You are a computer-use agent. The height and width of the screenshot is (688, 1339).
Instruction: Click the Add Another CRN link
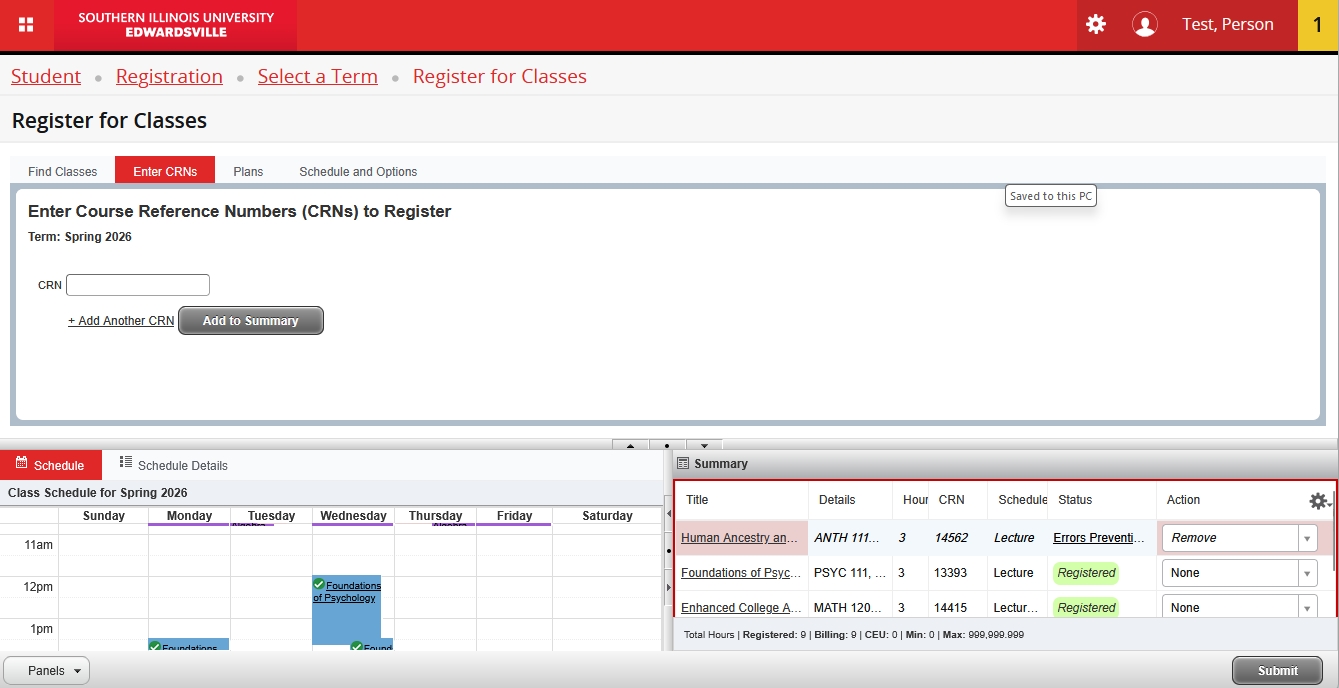click(121, 321)
